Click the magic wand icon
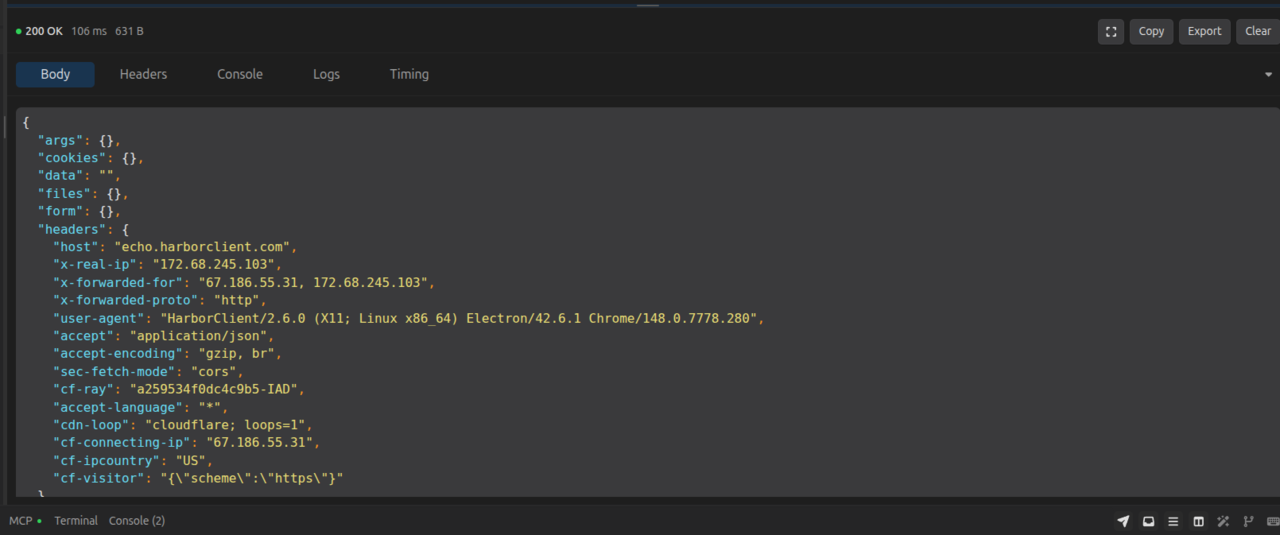Viewport: 1280px width, 535px height. pyautogui.click(x=1223, y=521)
